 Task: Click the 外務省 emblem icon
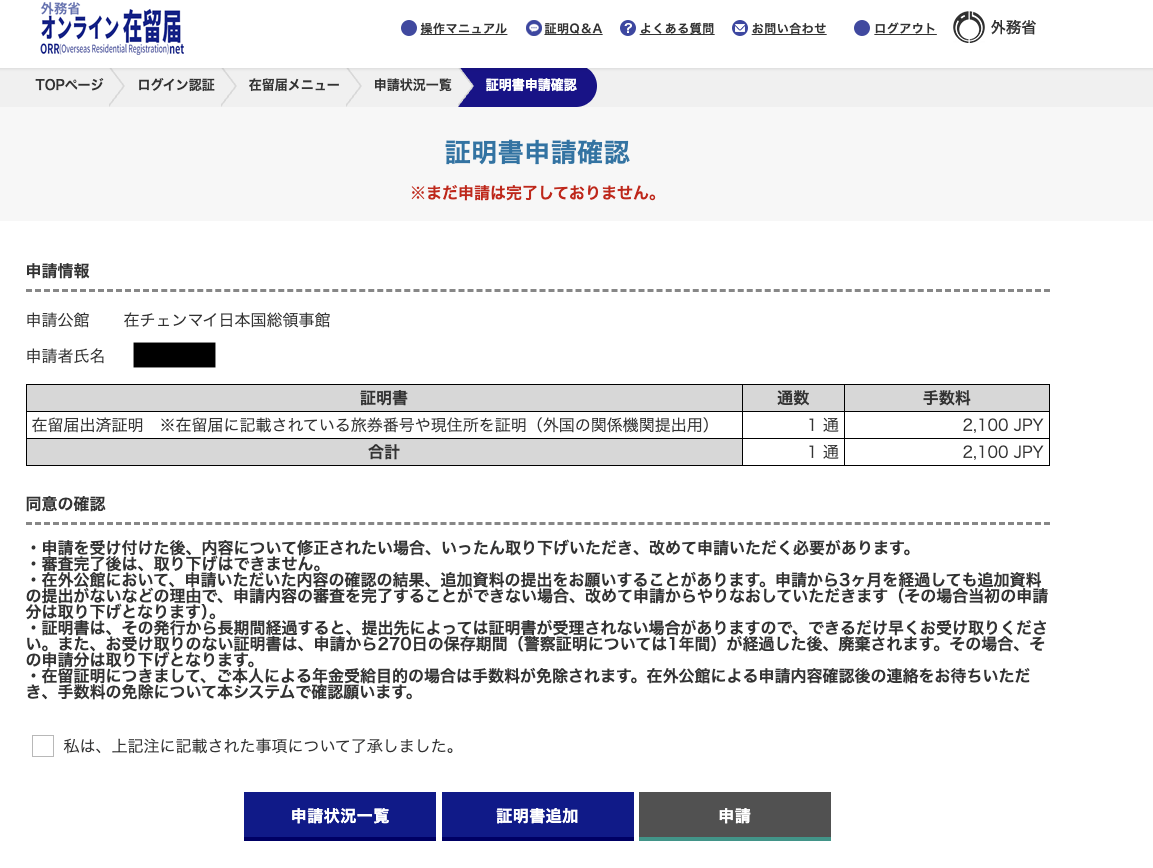[x=968, y=28]
